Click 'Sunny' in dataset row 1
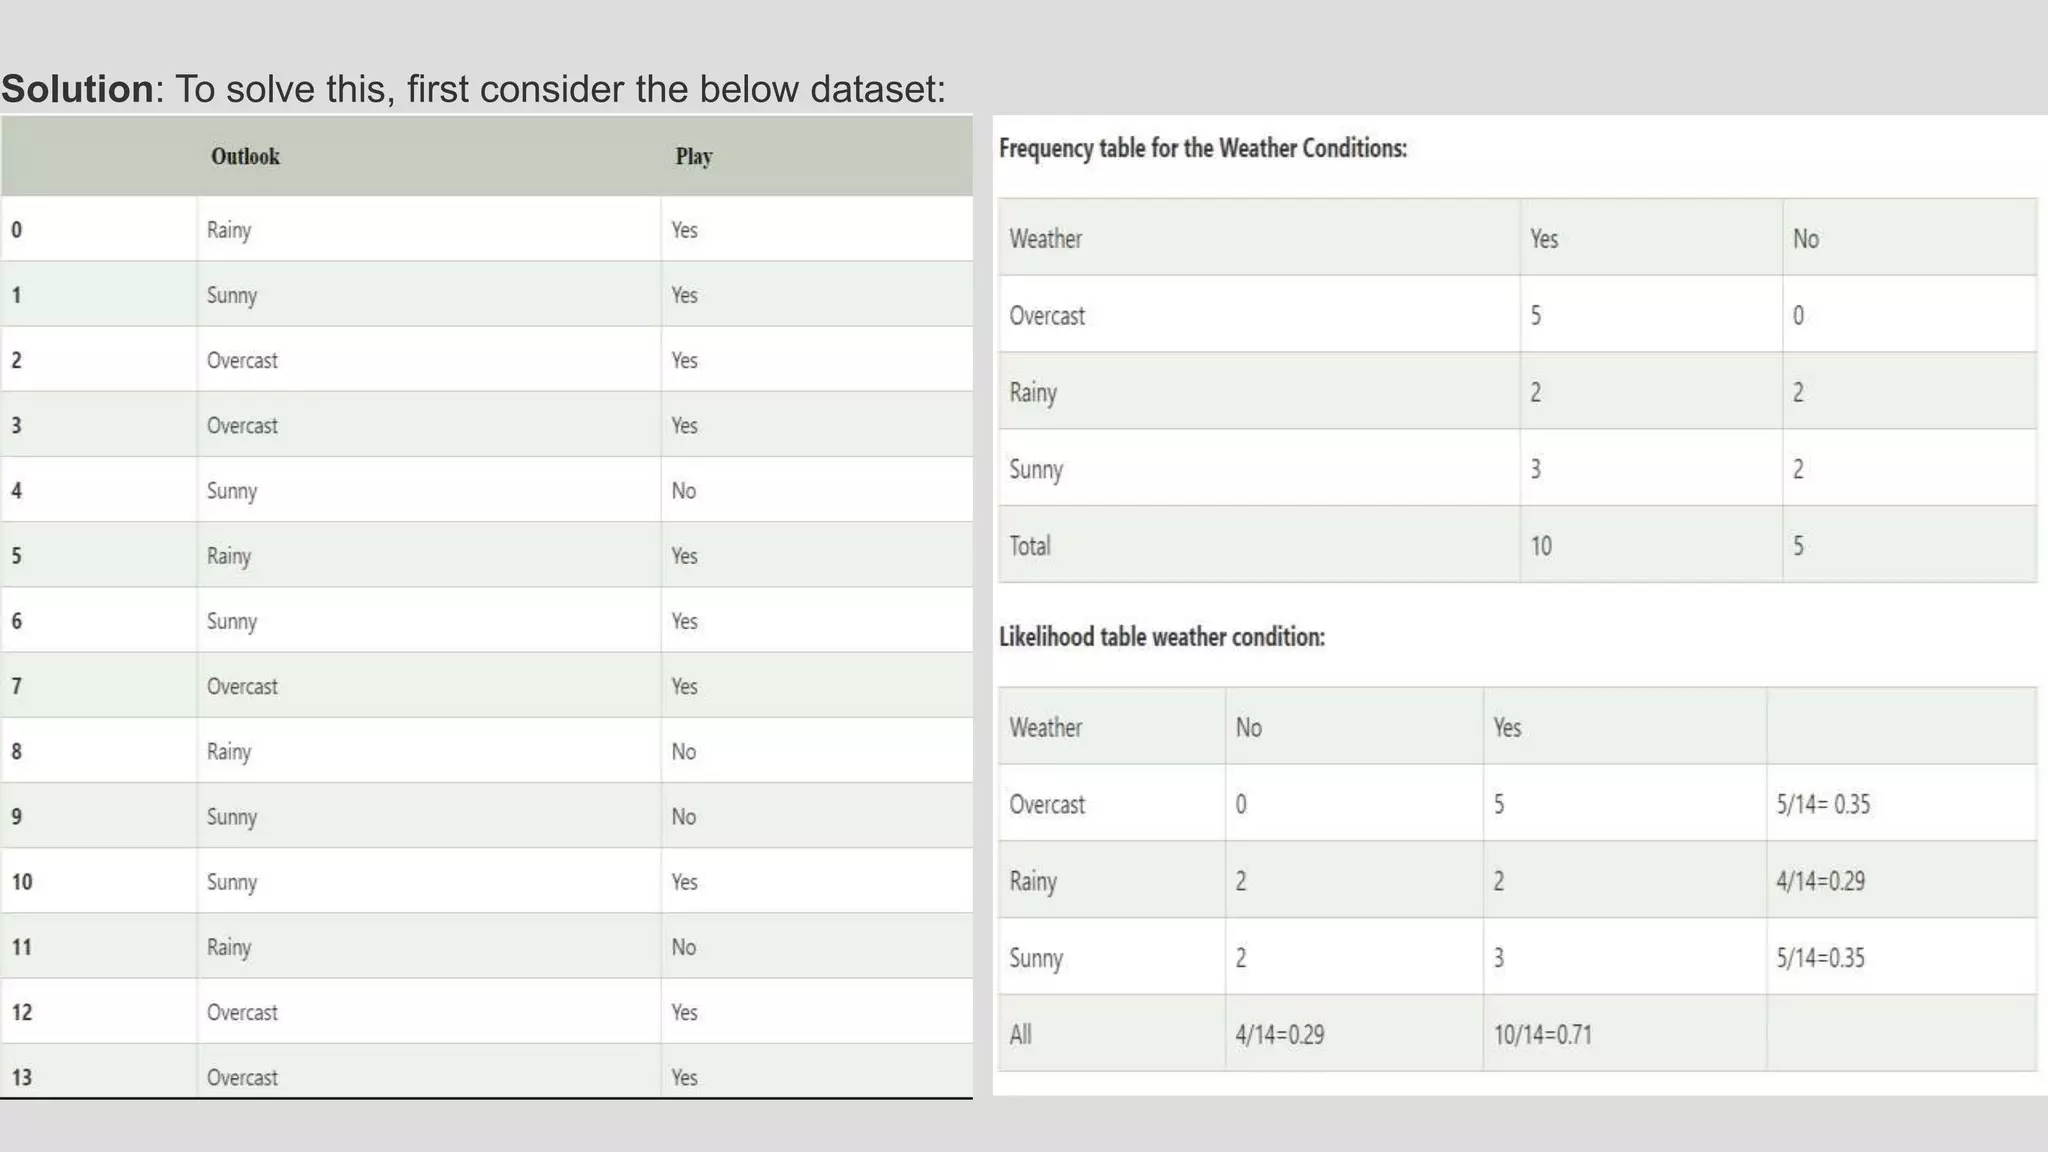This screenshot has height=1152, width=2048. click(232, 295)
